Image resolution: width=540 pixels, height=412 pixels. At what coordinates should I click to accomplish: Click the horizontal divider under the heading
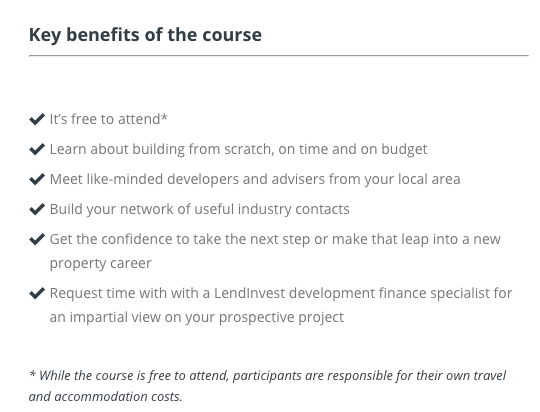coord(279,55)
